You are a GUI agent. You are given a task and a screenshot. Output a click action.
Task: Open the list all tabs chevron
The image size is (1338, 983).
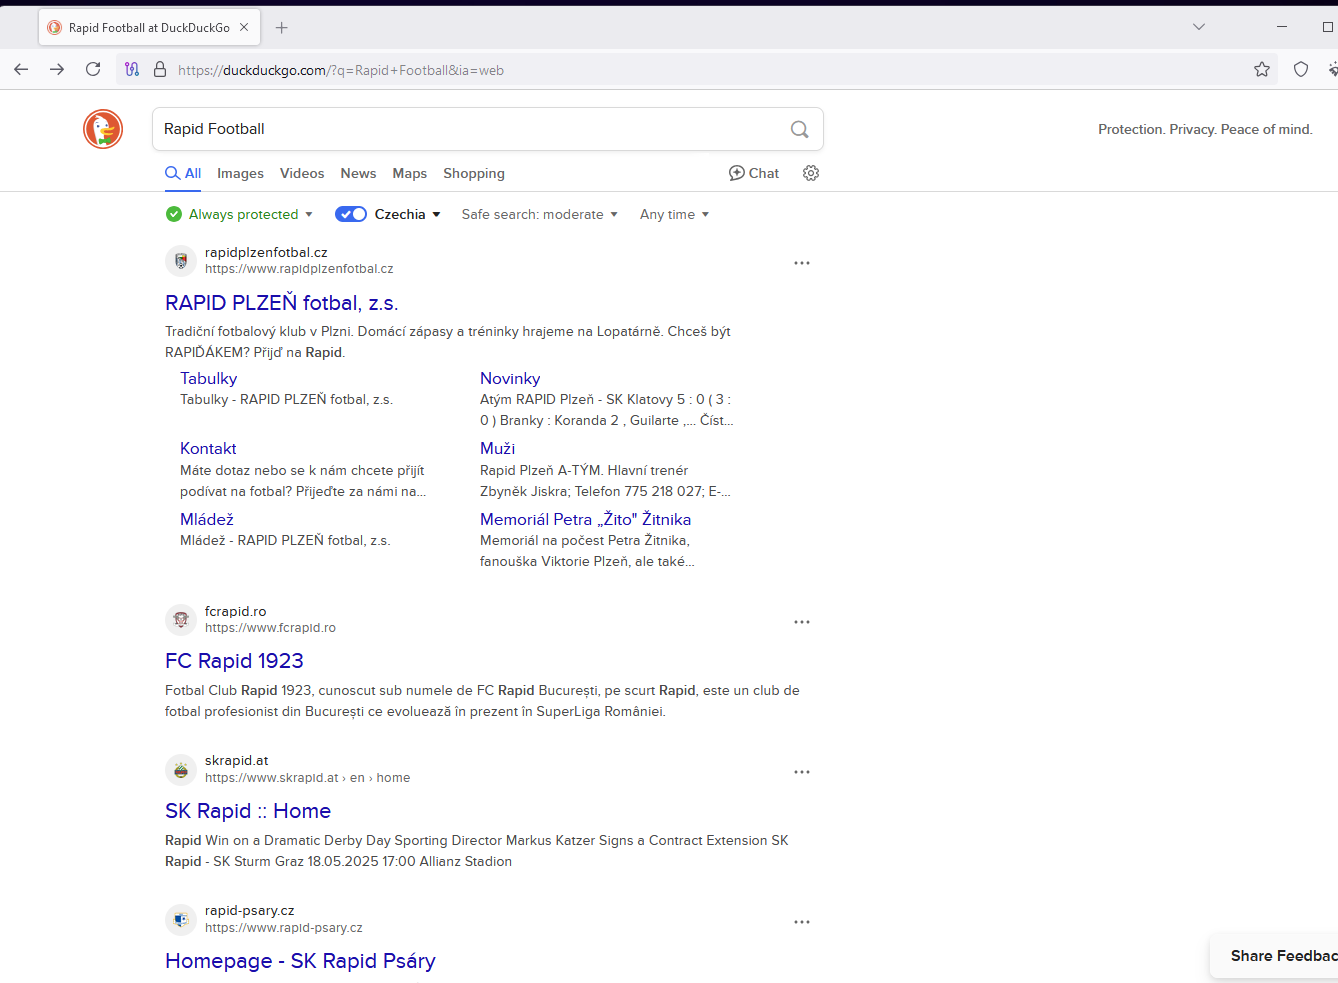click(1199, 27)
